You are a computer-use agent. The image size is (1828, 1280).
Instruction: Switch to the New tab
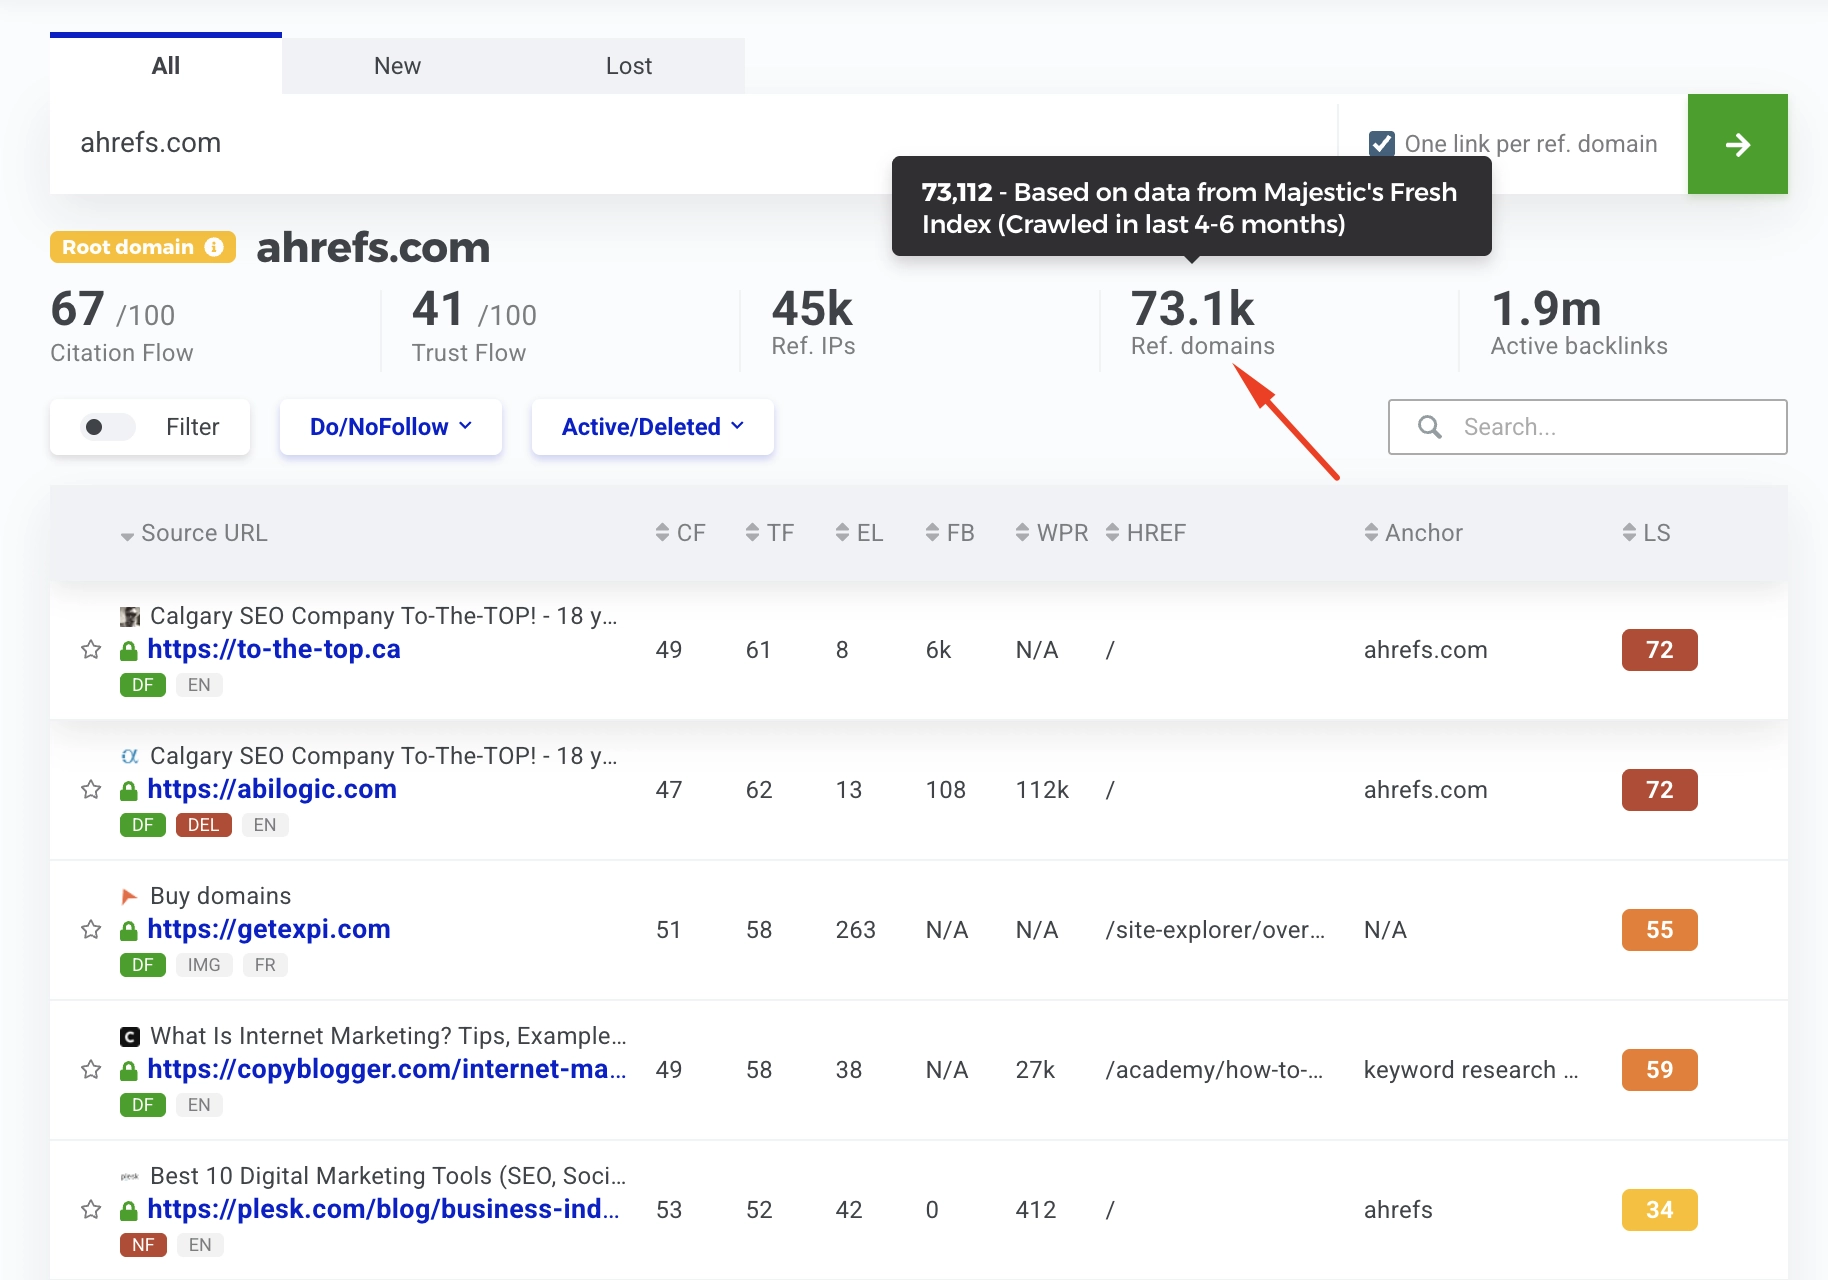[397, 65]
